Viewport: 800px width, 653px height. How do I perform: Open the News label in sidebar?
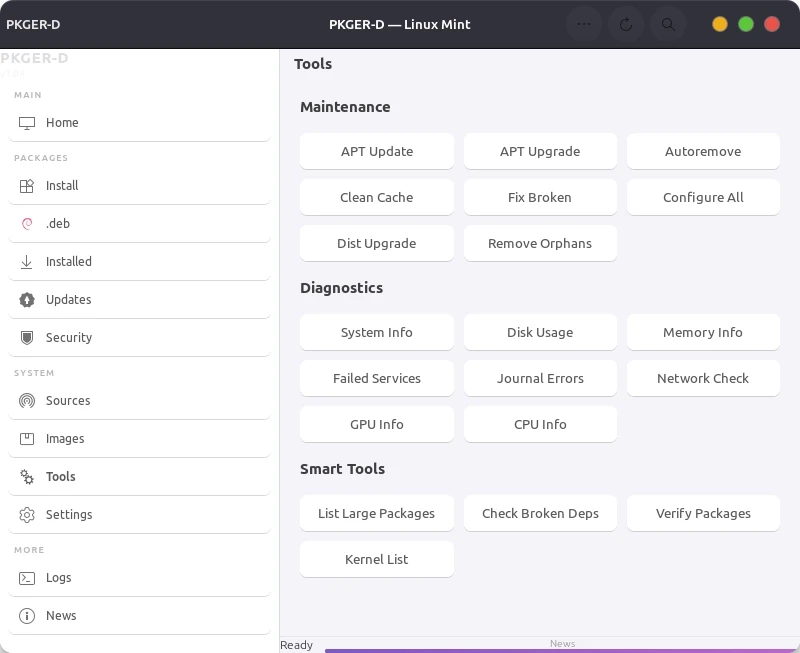coord(61,616)
